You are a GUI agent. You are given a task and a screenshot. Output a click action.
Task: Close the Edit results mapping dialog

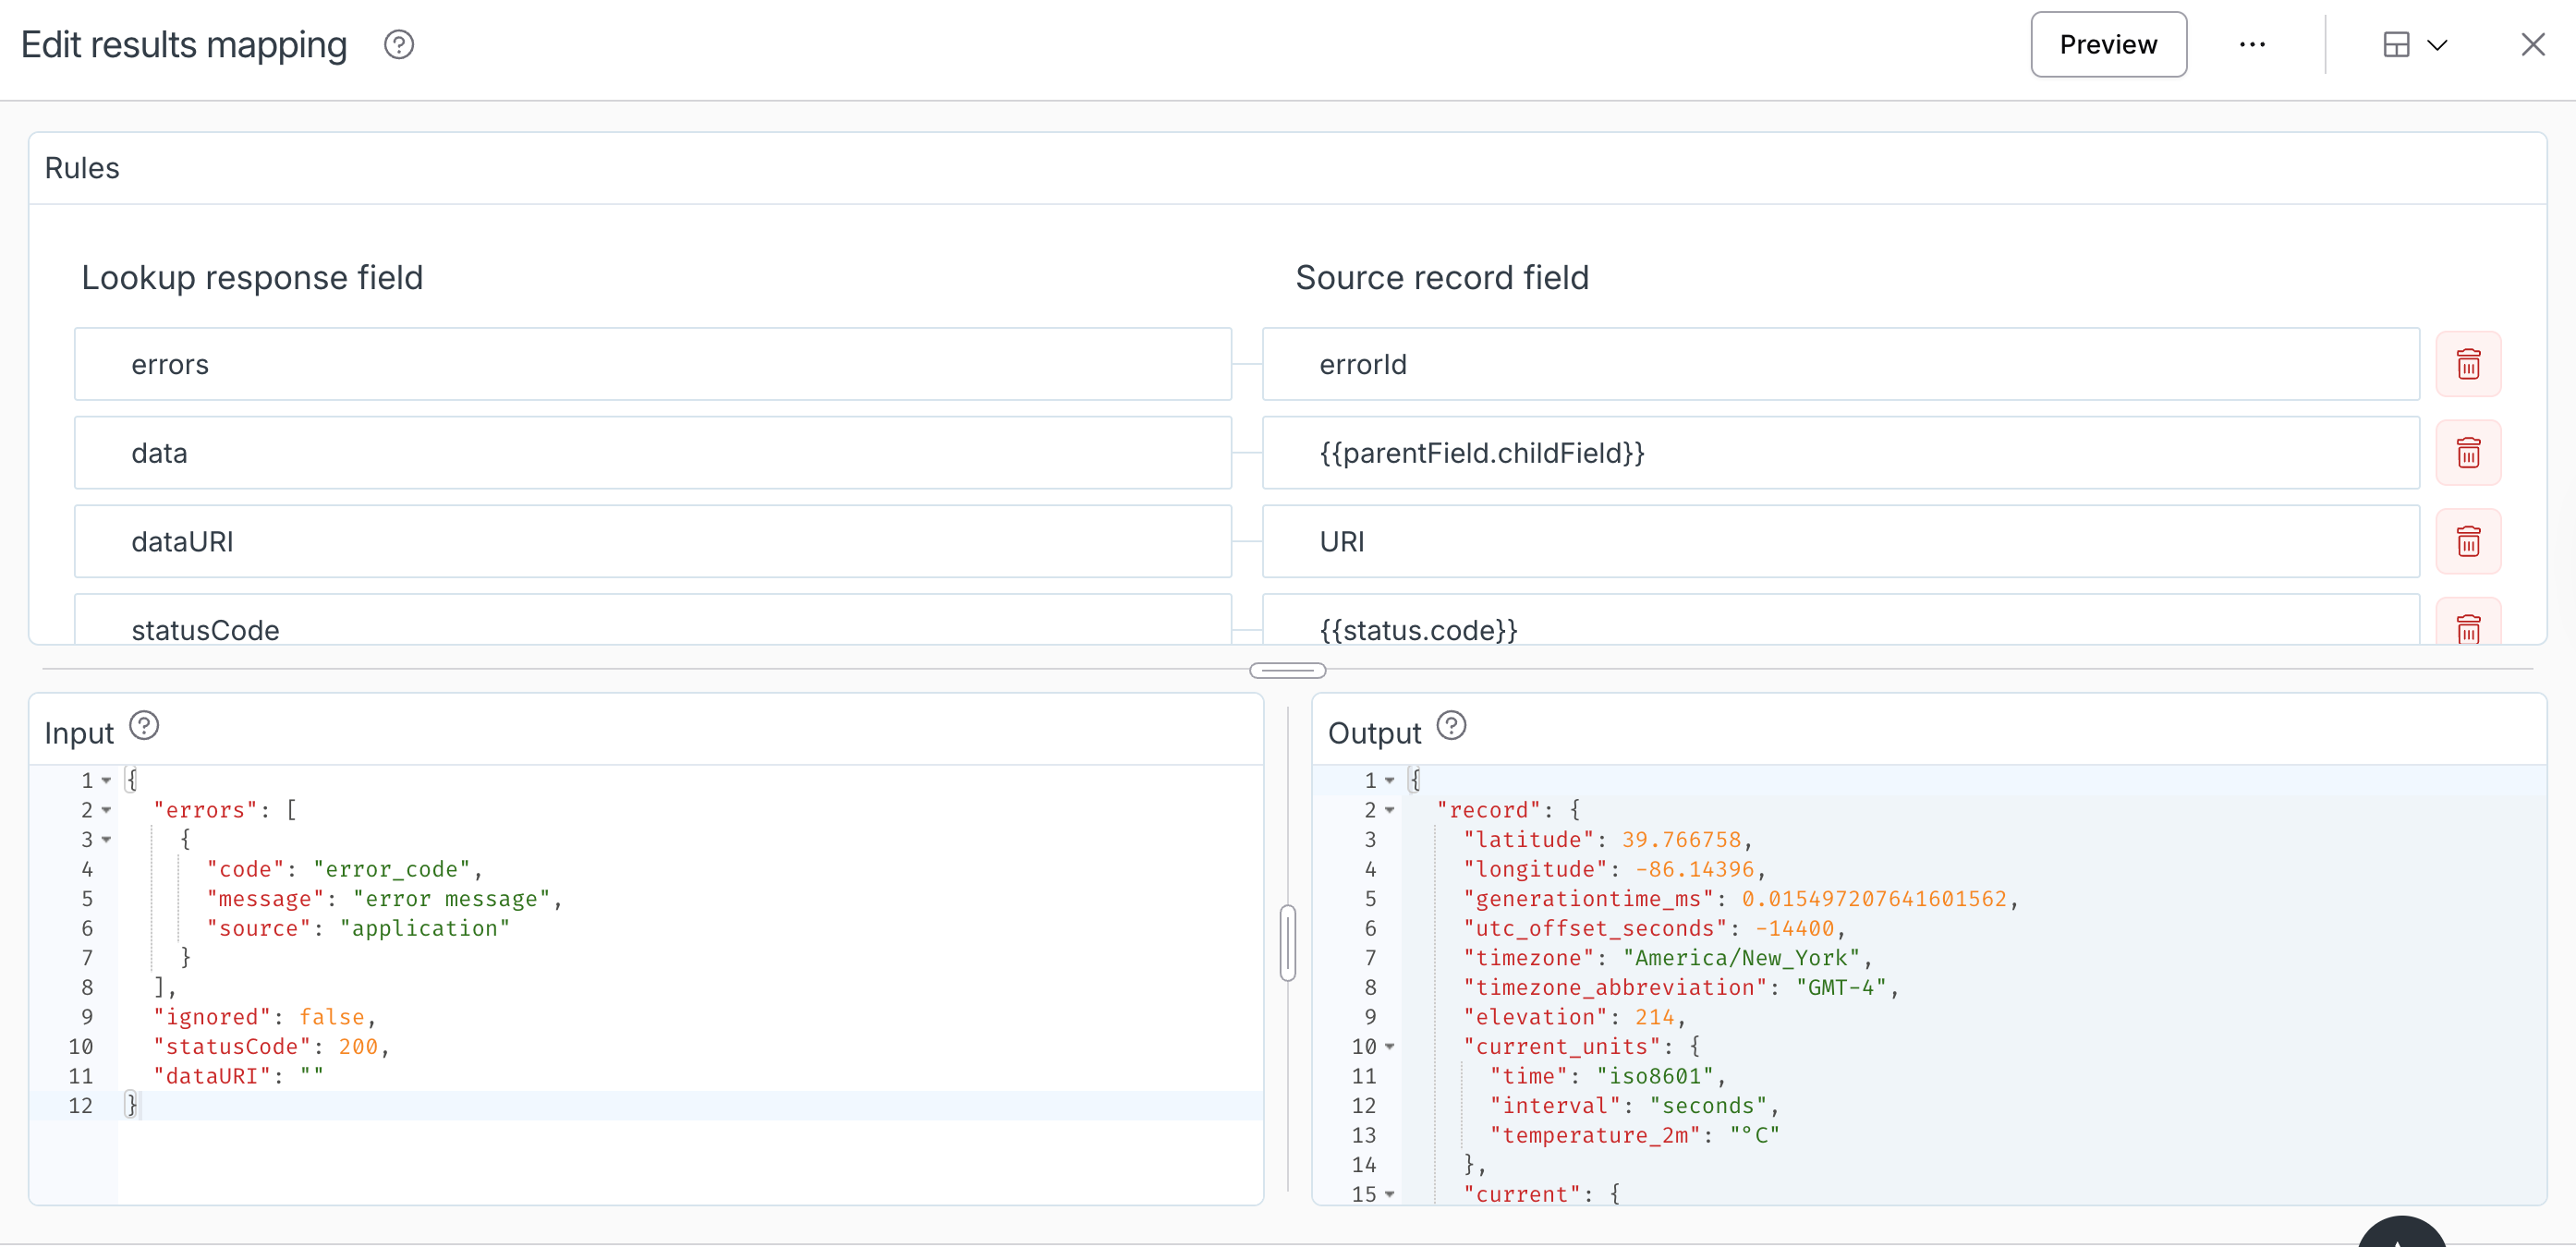coord(2532,45)
